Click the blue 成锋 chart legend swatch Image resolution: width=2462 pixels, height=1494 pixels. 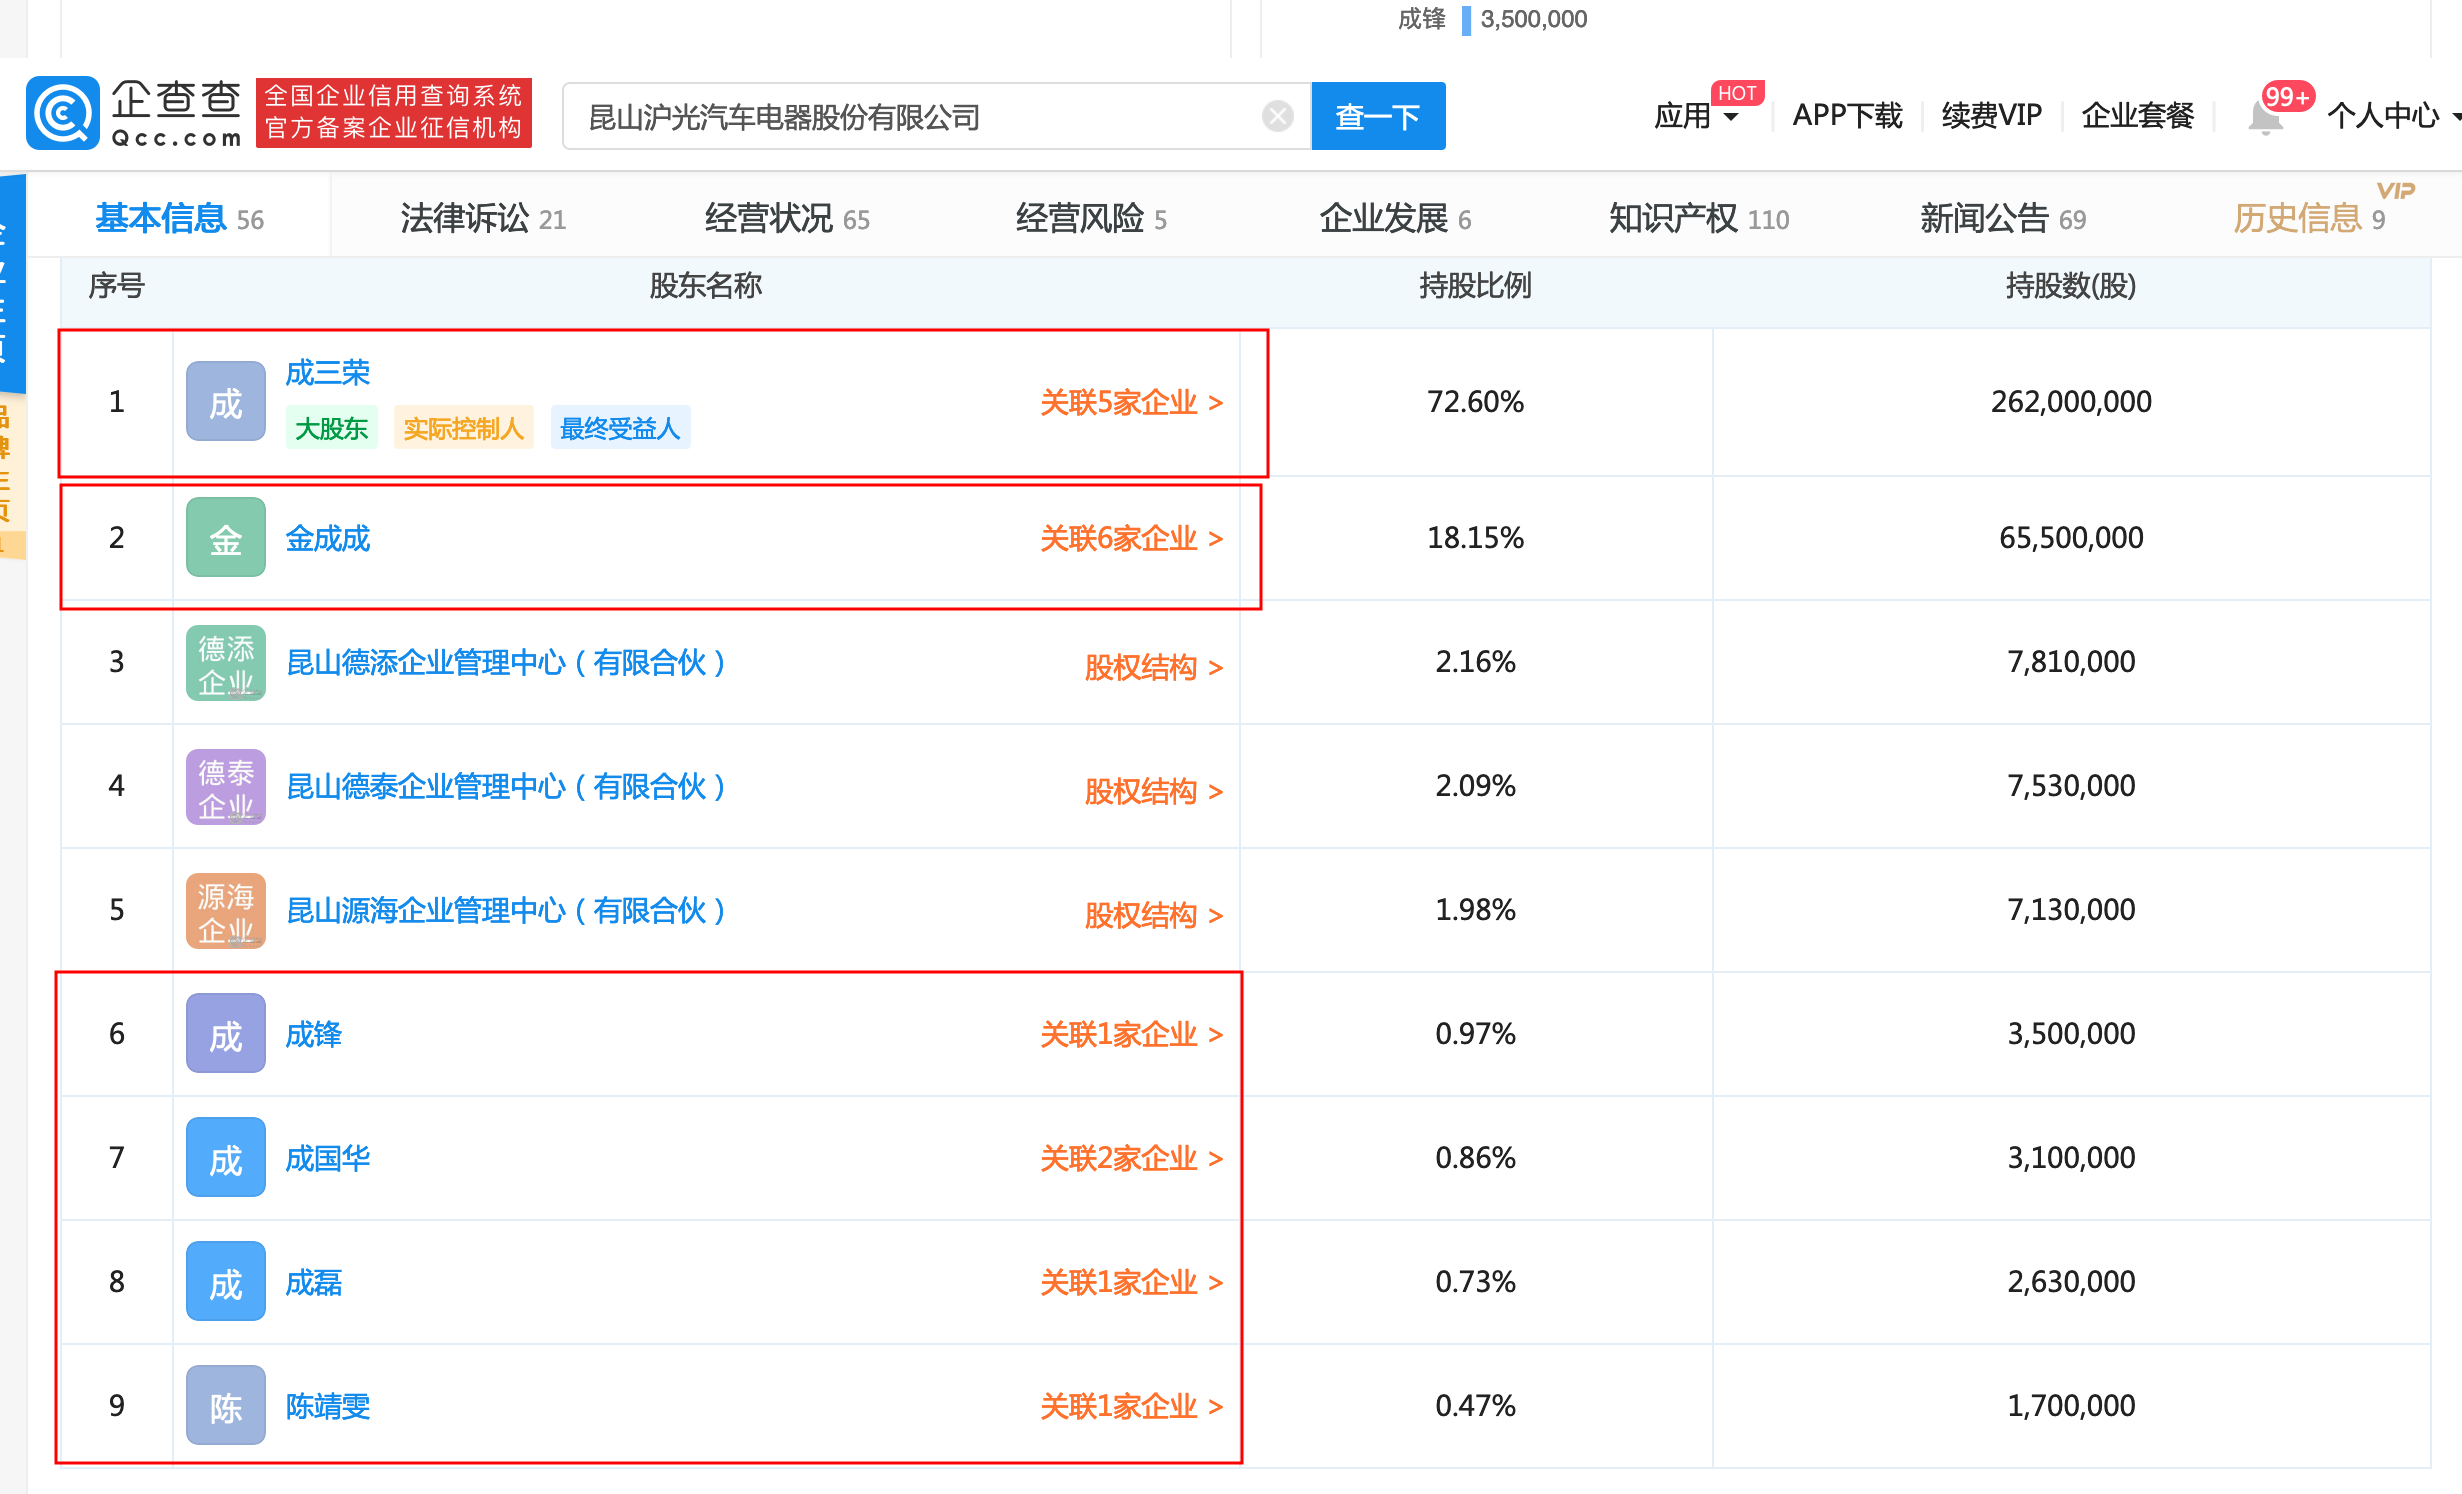(1466, 20)
